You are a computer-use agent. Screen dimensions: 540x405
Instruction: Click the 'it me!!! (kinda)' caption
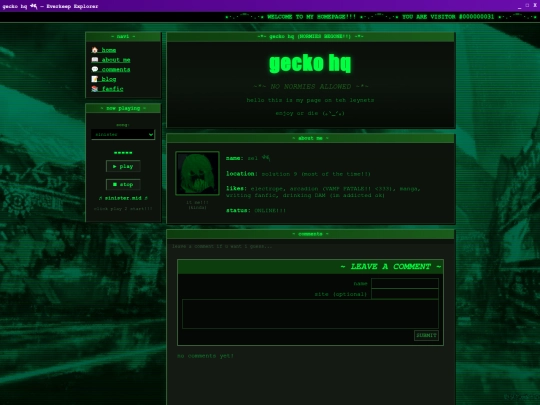click(x=197, y=205)
